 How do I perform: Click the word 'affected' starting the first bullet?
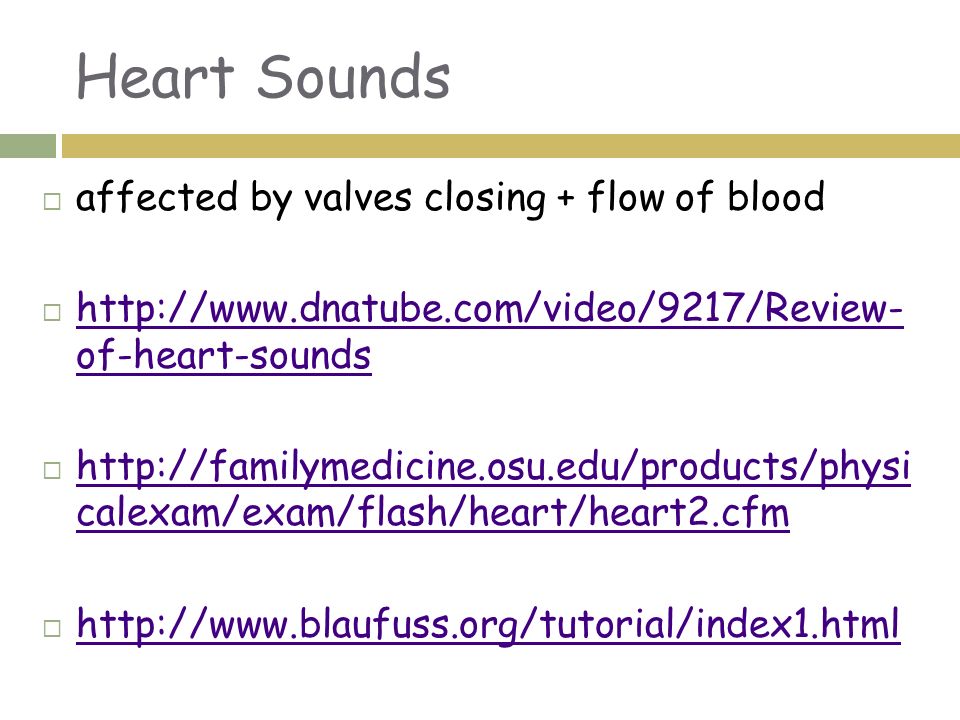coord(156,197)
